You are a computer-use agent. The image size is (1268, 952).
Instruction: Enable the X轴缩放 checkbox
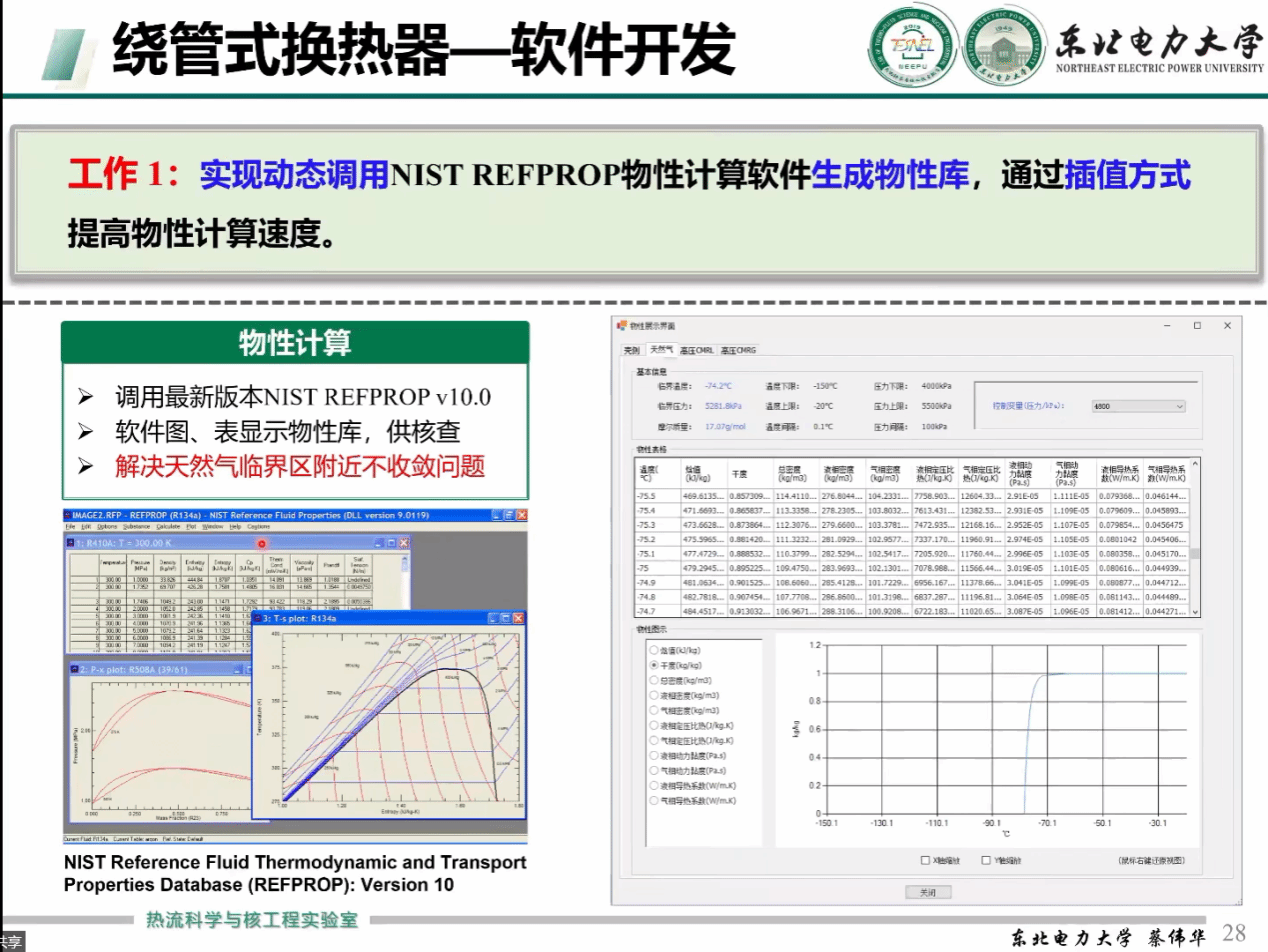pyautogui.click(x=926, y=860)
